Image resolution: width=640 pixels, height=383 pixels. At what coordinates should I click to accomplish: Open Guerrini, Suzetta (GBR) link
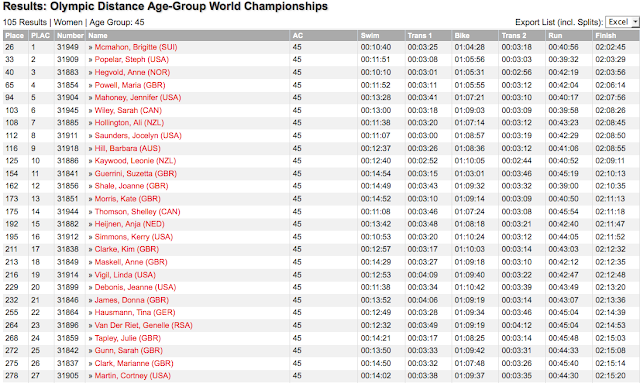pyautogui.click(x=136, y=174)
